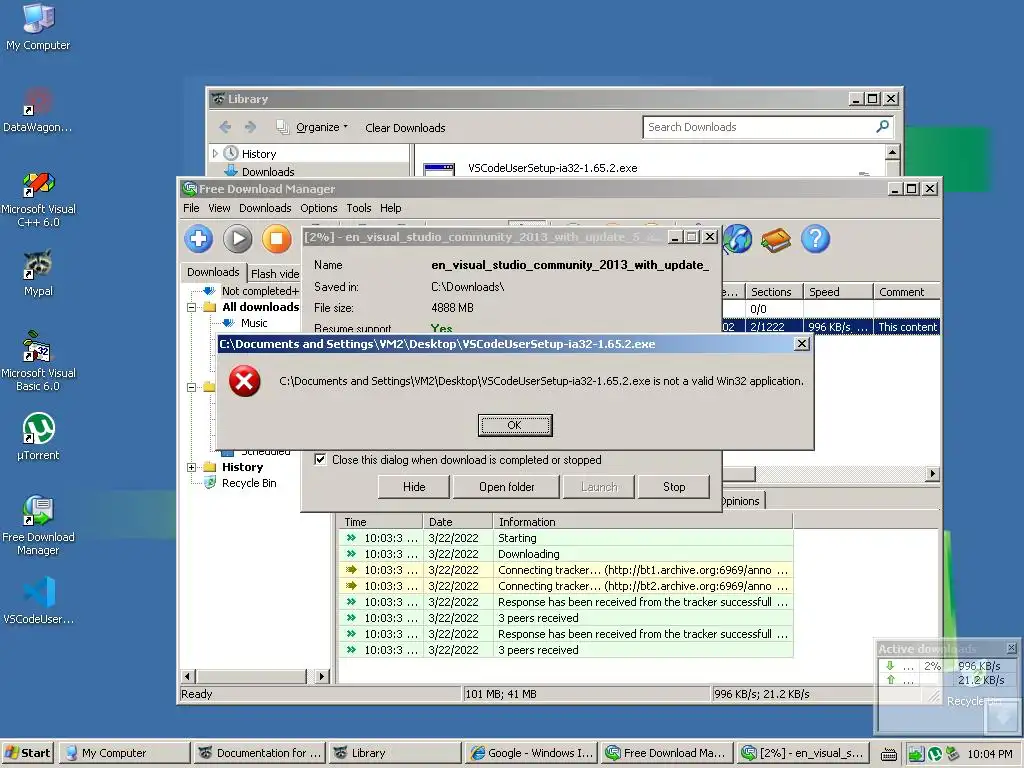Open the Organize dropdown in Library
This screenshot has height=768, width=1024.
point(321,127)
